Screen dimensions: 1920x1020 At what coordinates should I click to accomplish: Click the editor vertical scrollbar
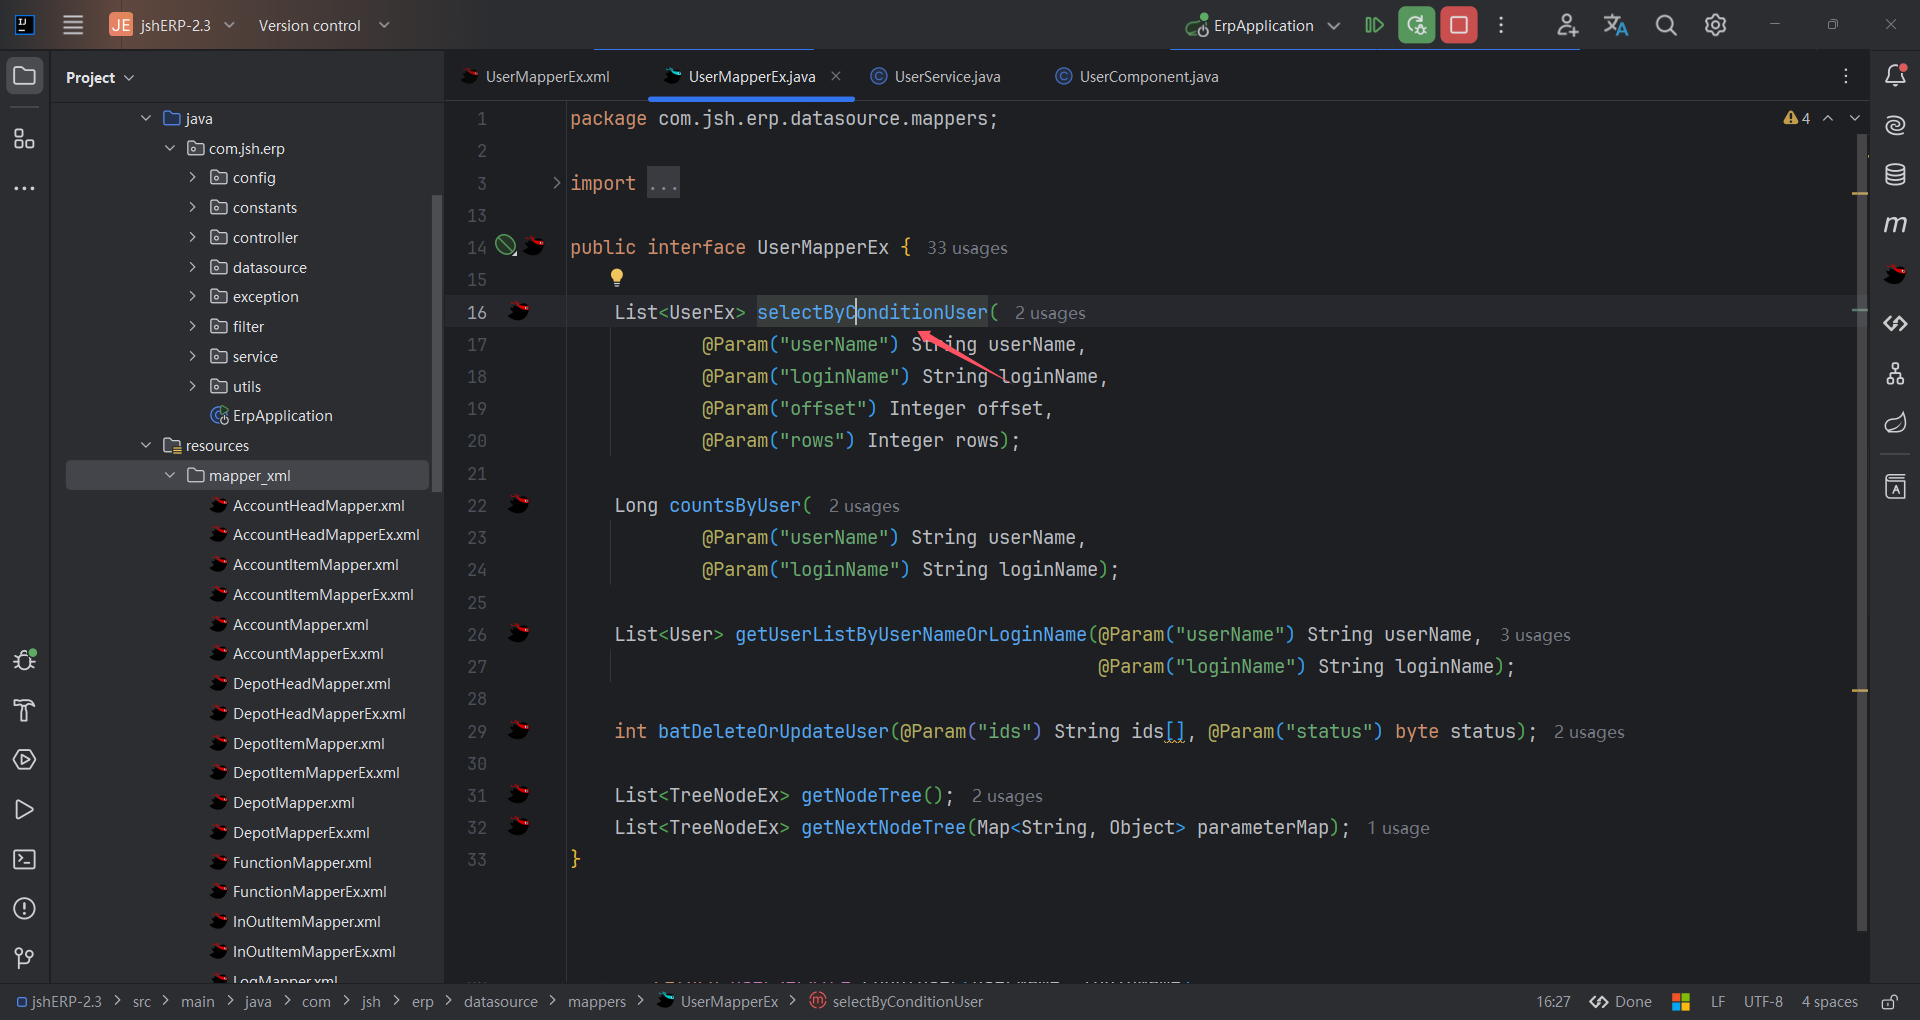(1861, 532)
